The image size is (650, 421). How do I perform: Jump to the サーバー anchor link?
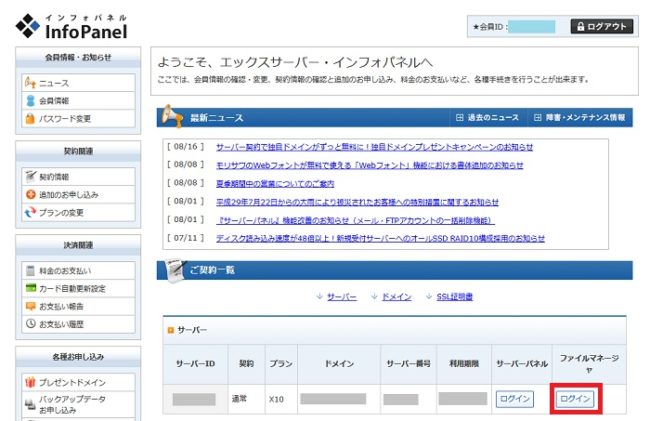(x=342, y=297)
